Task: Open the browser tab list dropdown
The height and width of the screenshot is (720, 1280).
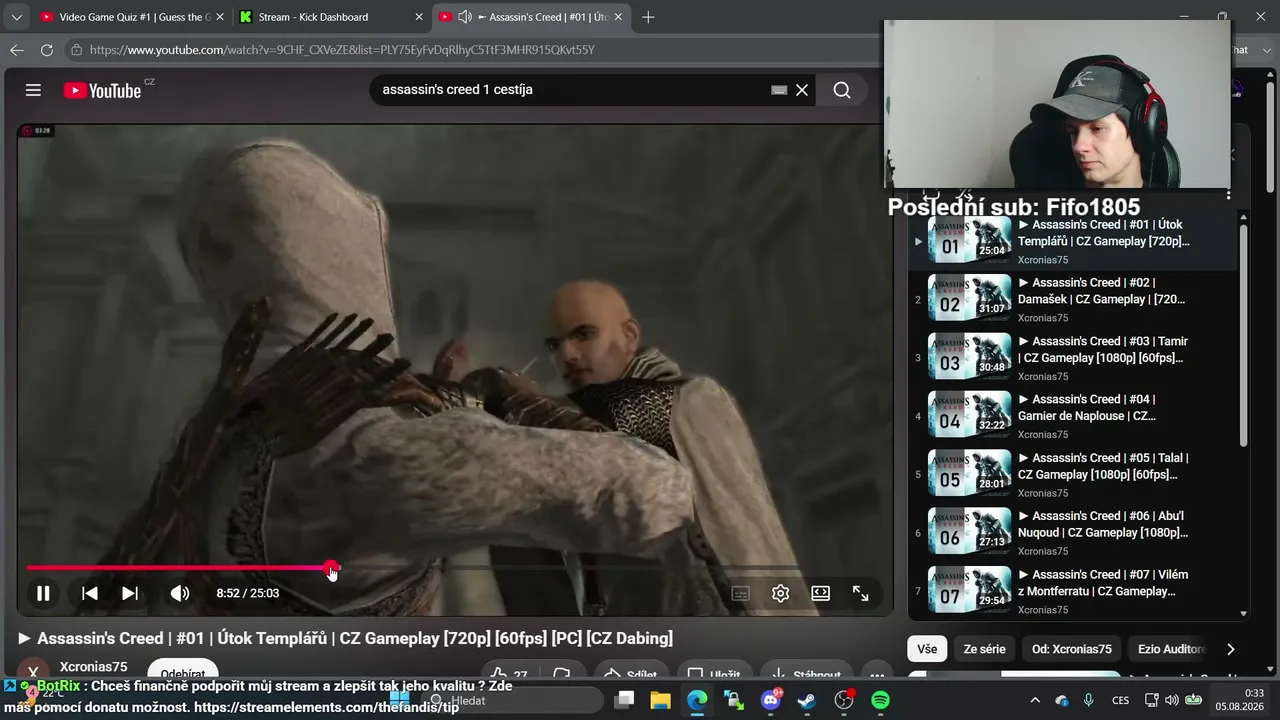Action: [16, 17]
